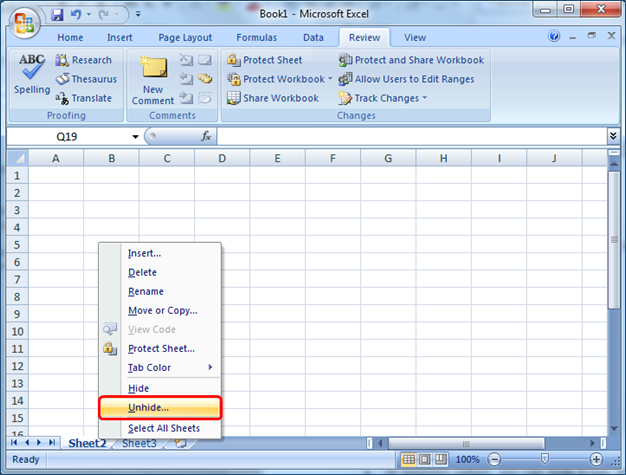Open the Formulas tab
The width and height of the screenshot is (626, 475).
point(256,38)
